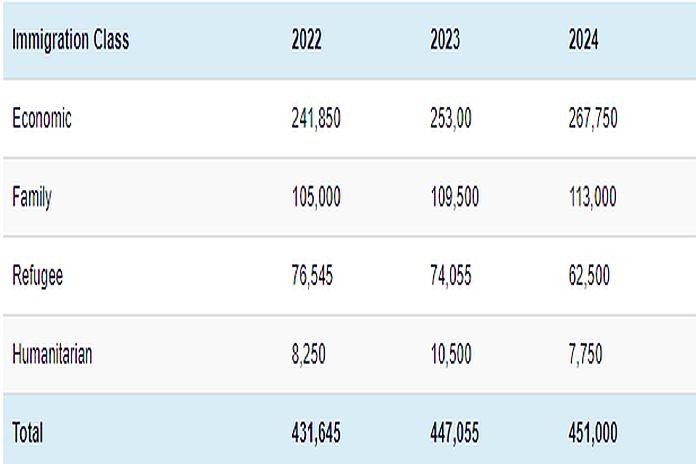Select the 2022 column header
Screen dimensions: 696x464
click(x=306, y=41)
